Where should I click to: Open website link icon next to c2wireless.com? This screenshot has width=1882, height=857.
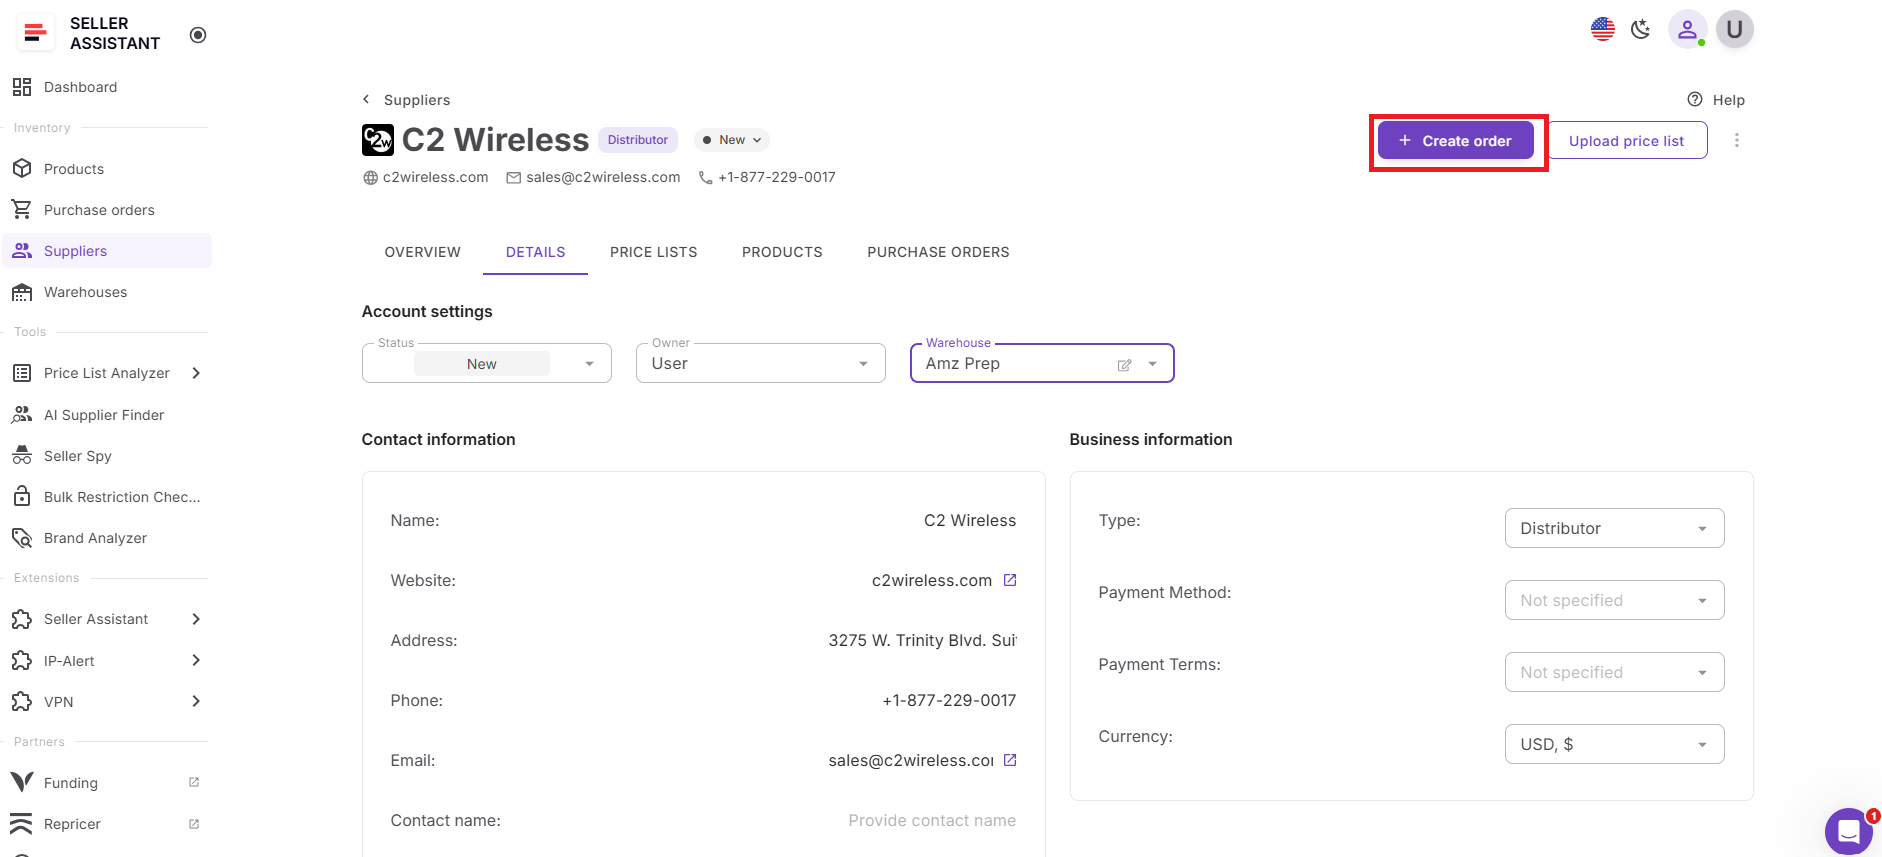tap(1010, 580)
